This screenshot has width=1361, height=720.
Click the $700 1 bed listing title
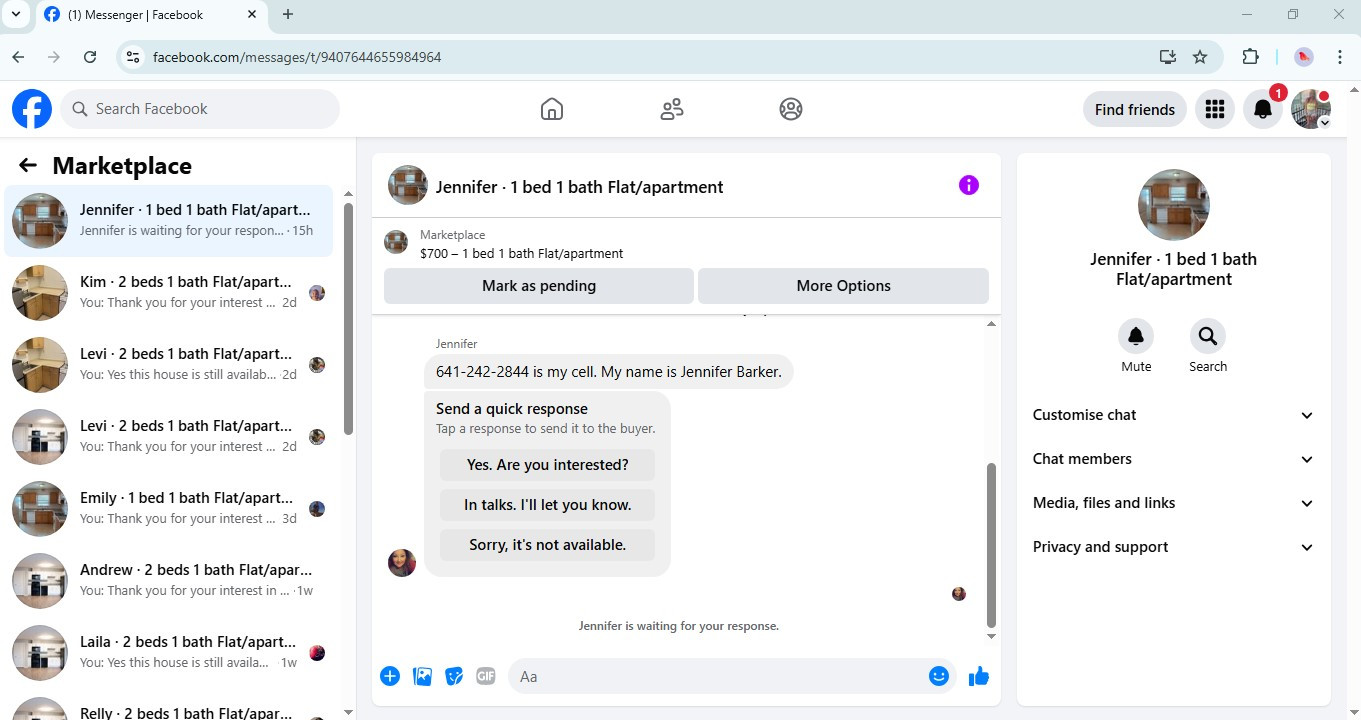521,254
